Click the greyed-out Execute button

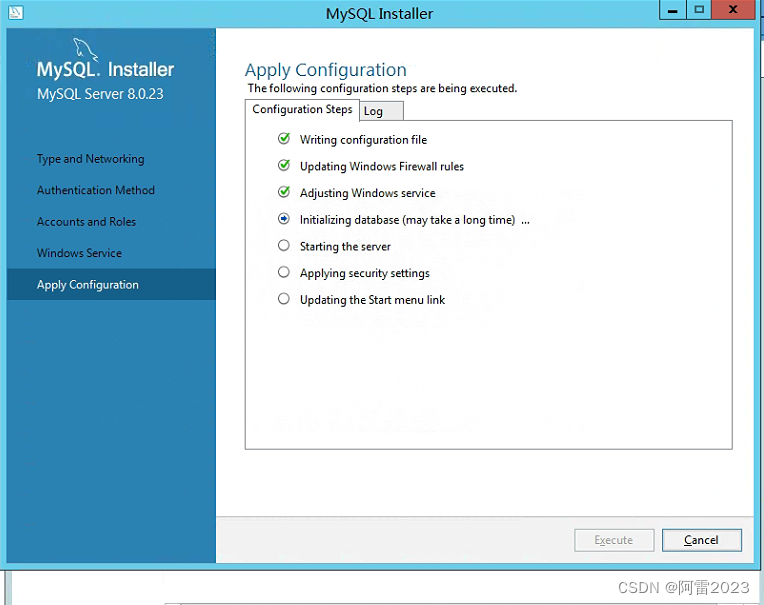614,540
